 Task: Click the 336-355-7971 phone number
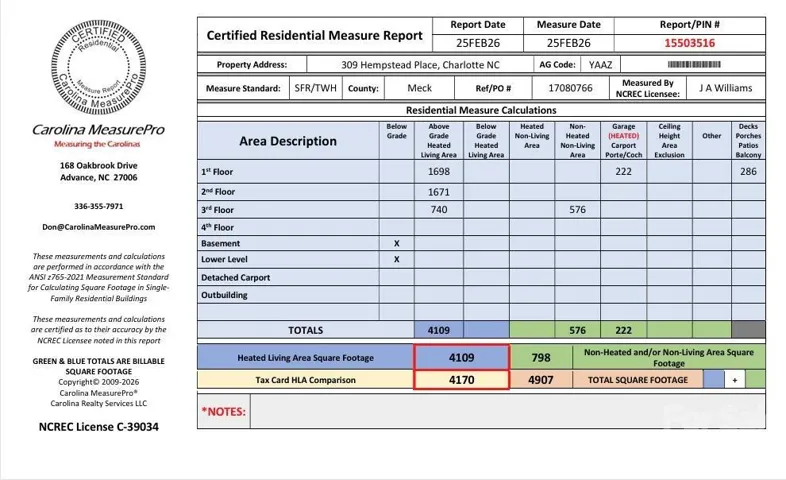pyautogui.click(x=98, y=206)
